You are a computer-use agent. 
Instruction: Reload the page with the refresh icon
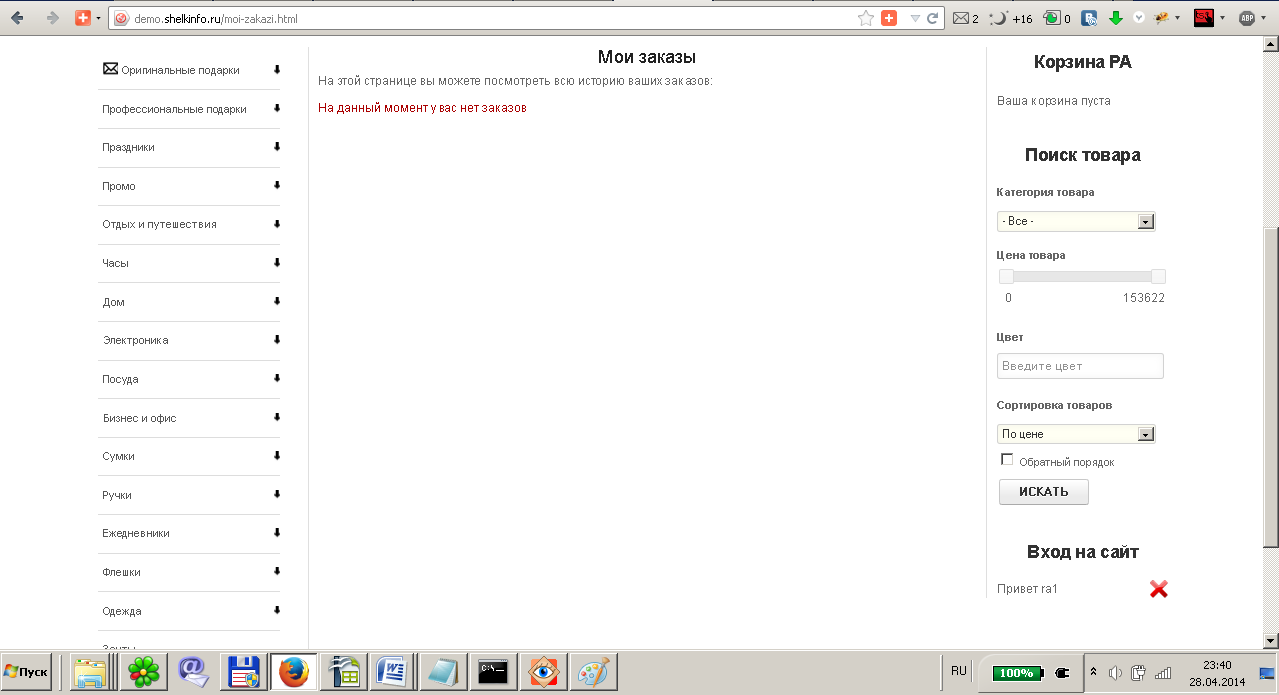click(932, 18)
